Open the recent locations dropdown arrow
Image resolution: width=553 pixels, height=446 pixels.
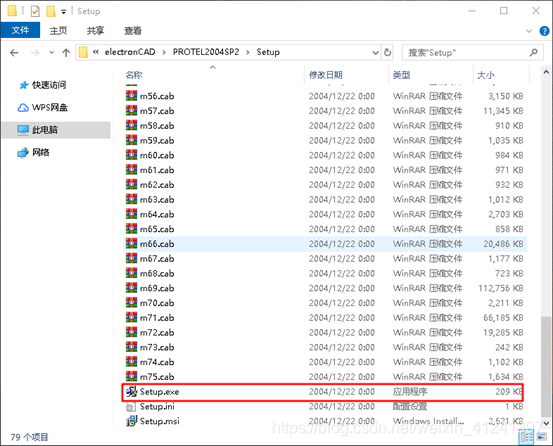tap(51, 53)
